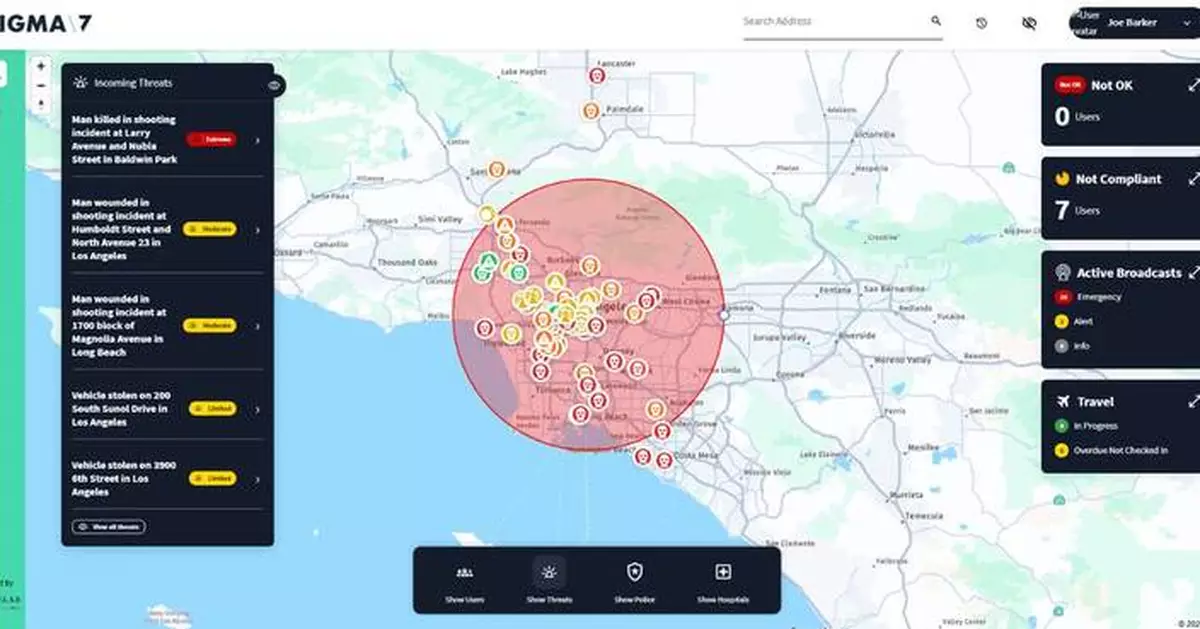Click the Incoming Threats bell icon
1200x629 pixels.
[x=83, y=84]
